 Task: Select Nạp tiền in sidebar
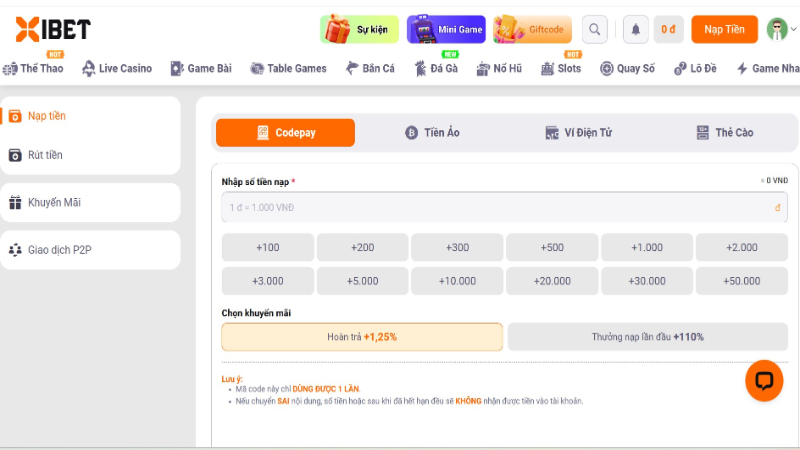(x=90, y=116)
